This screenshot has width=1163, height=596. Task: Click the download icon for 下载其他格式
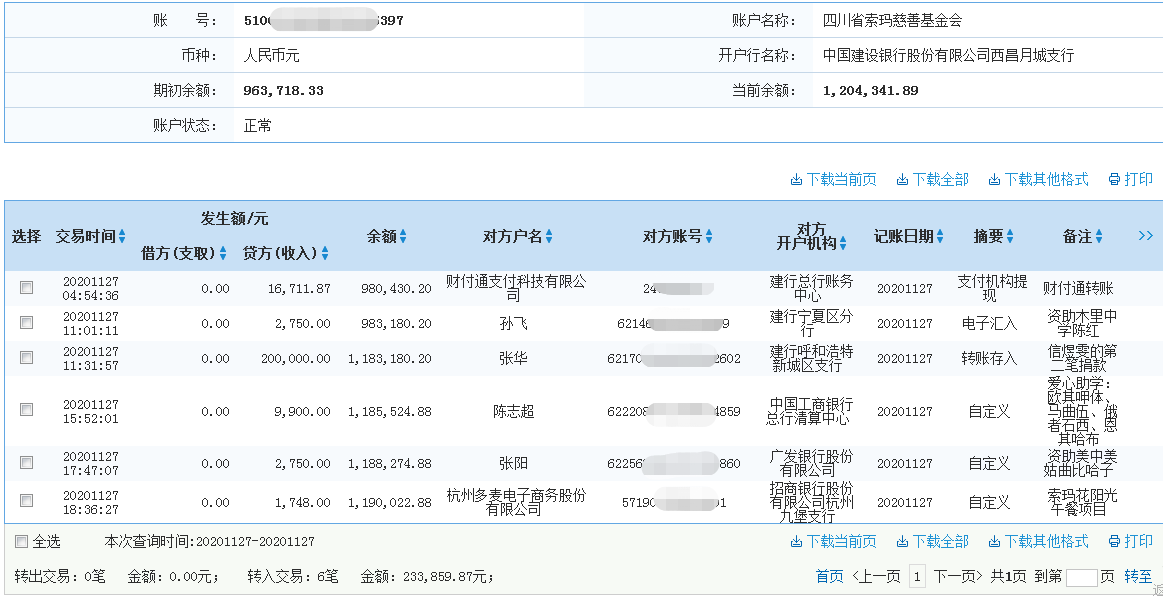994,179
